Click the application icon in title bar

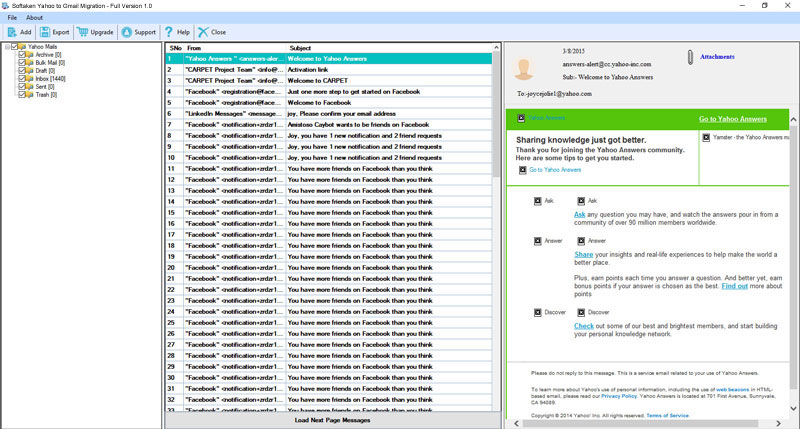coord(6,6)
